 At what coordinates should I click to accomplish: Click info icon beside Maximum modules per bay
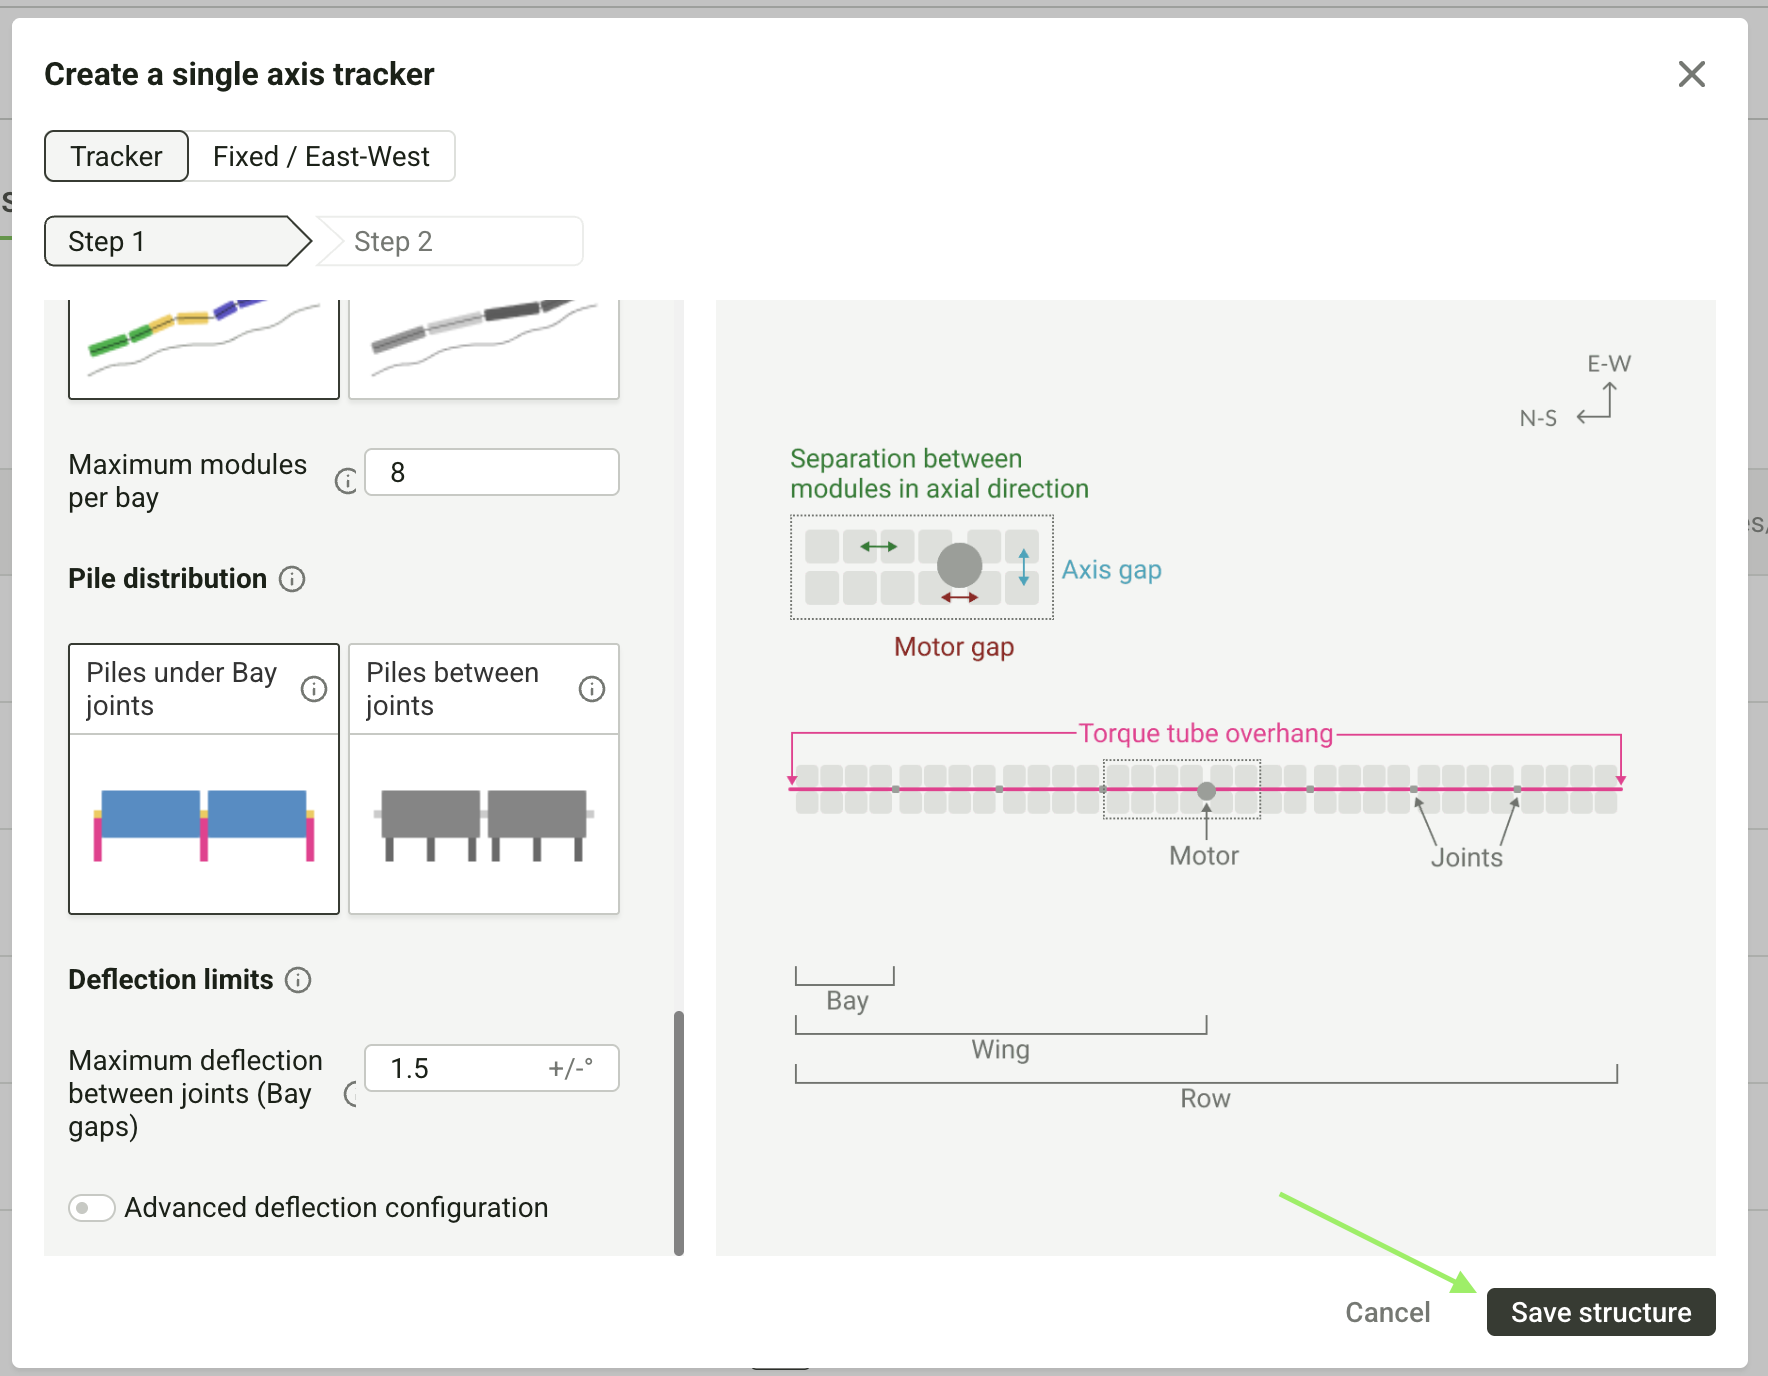(x=346, y=481)
